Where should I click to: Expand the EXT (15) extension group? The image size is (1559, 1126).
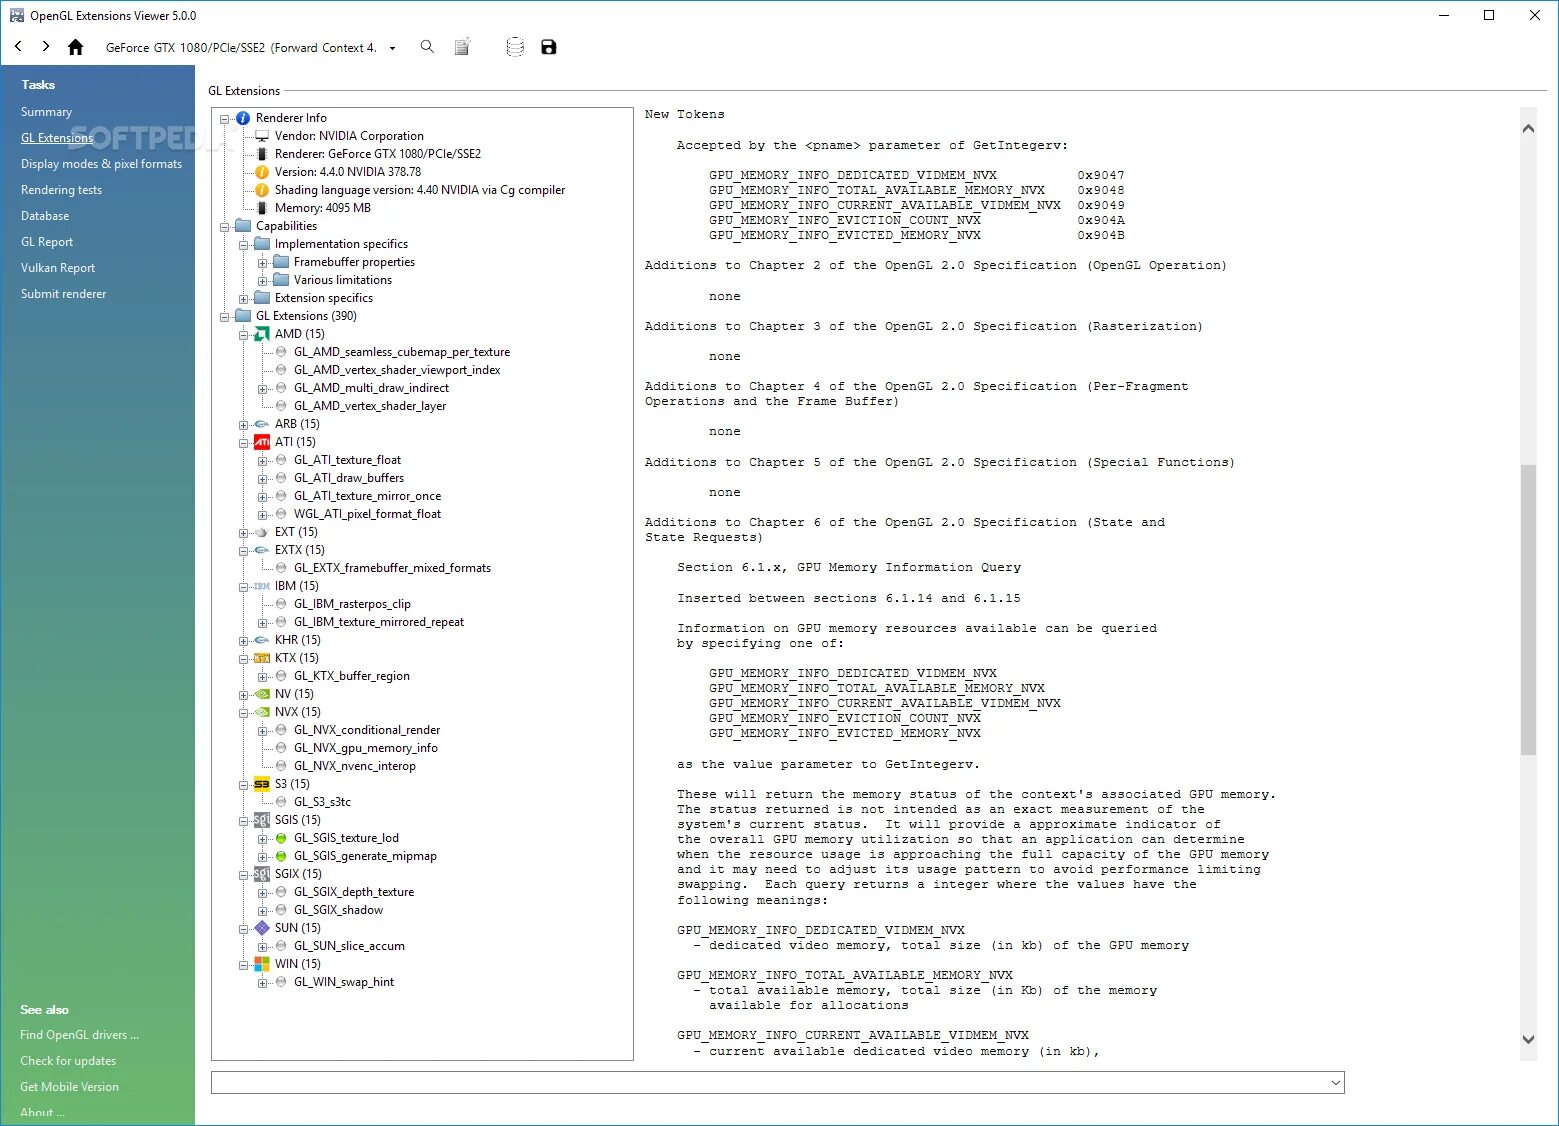pos(244,533)
